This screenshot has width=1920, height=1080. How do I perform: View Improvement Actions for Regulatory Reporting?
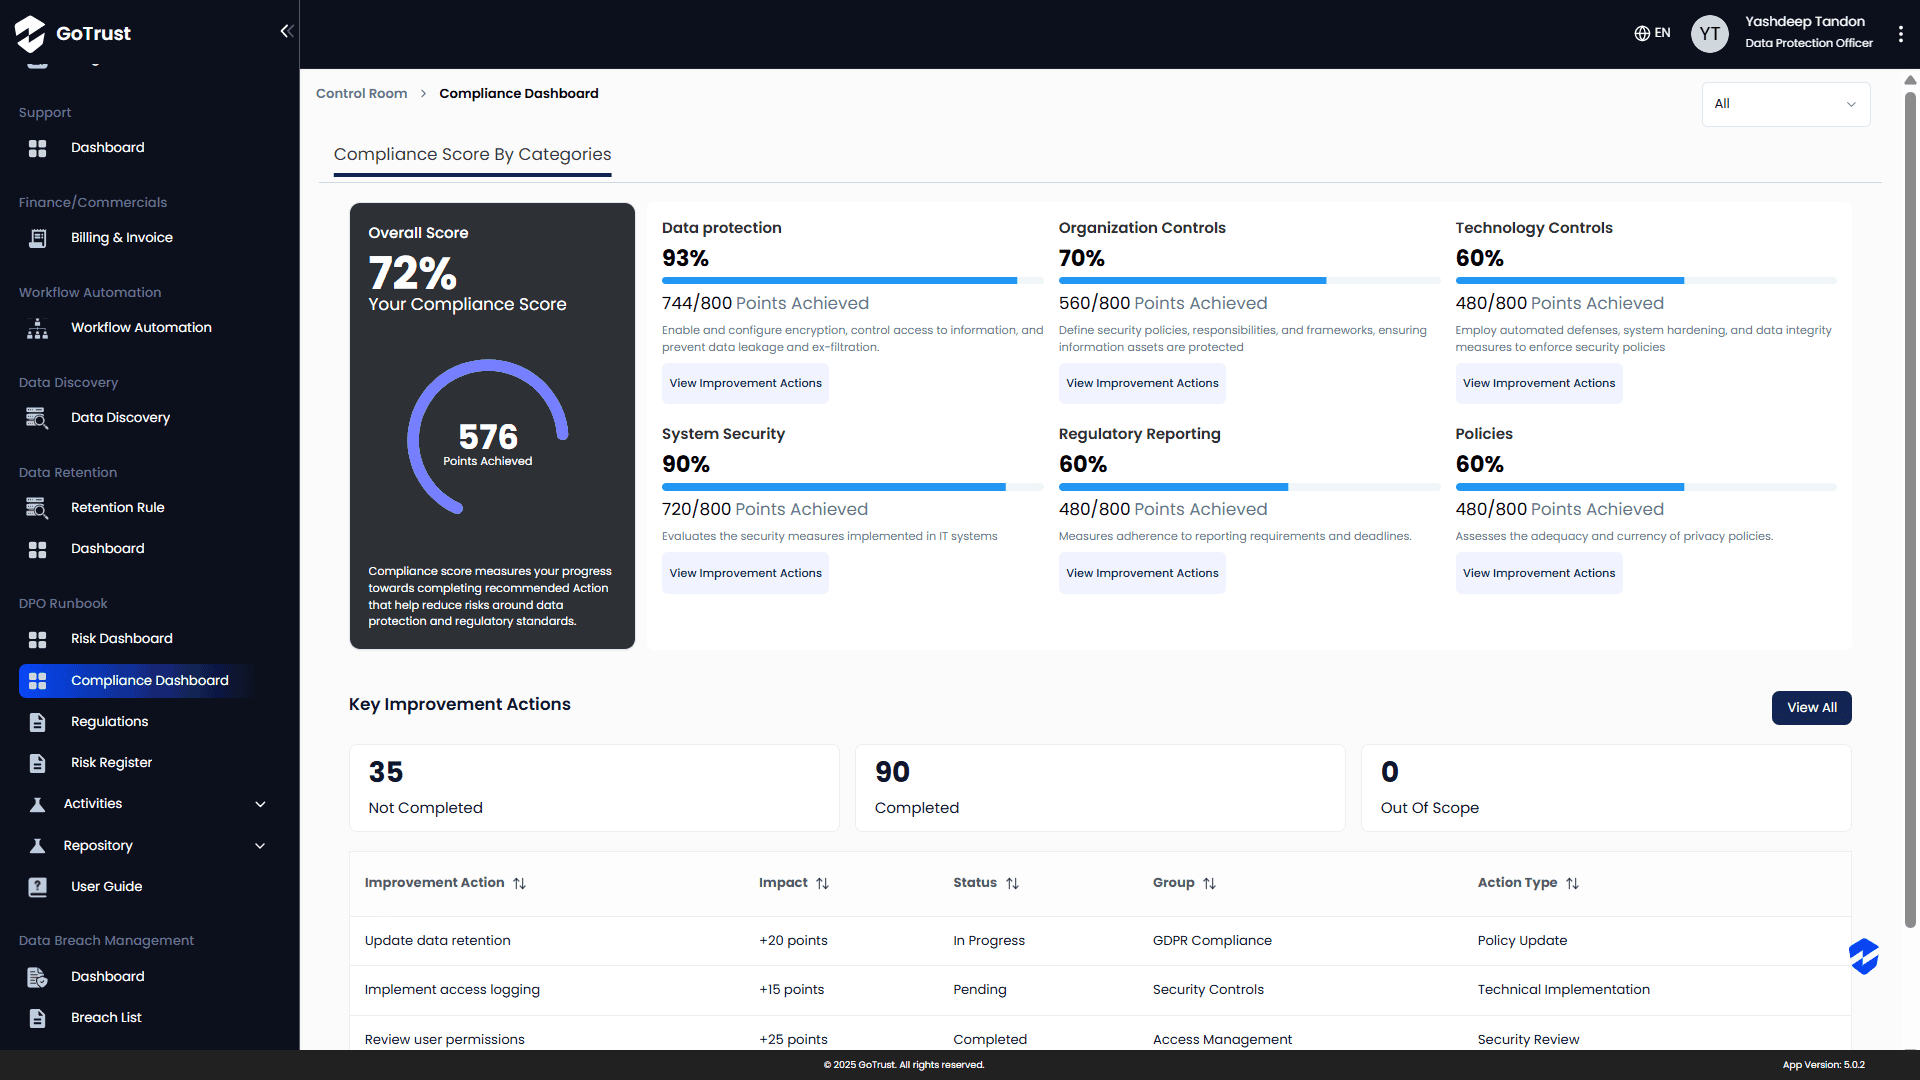pyautogui.click(x=1142, y=574)
